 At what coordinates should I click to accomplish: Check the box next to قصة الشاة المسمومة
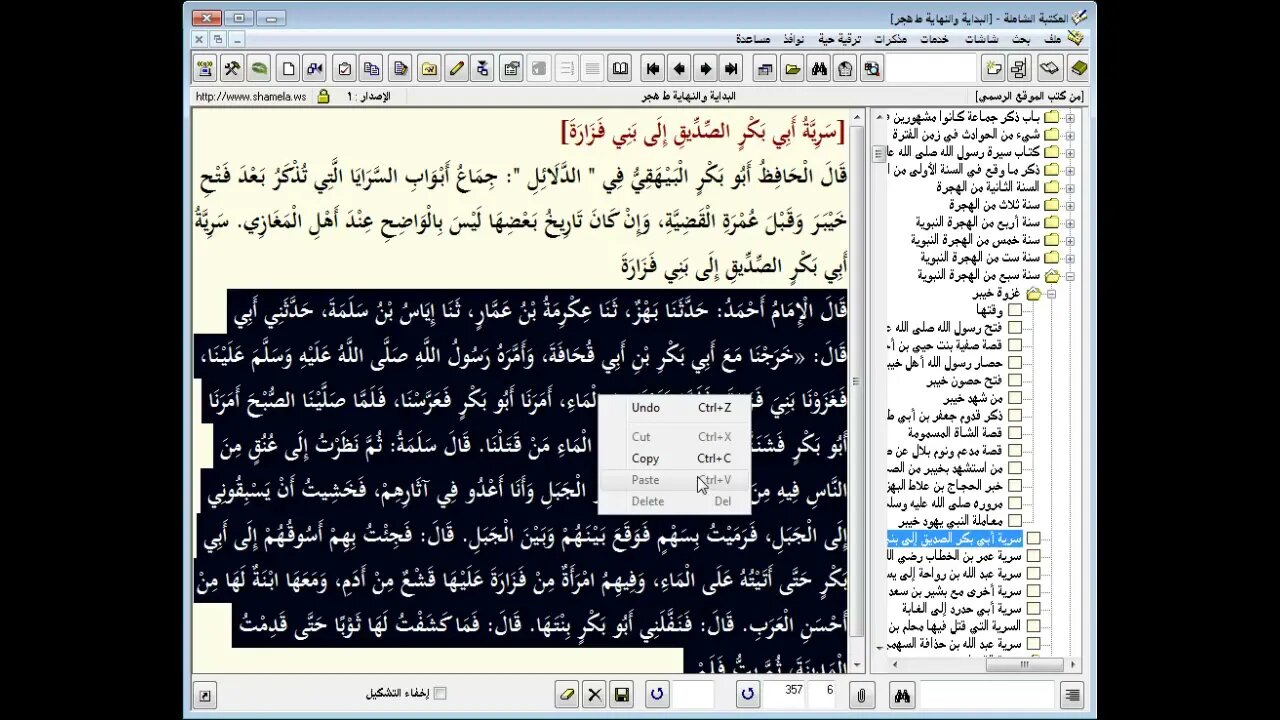[1015, 433]
